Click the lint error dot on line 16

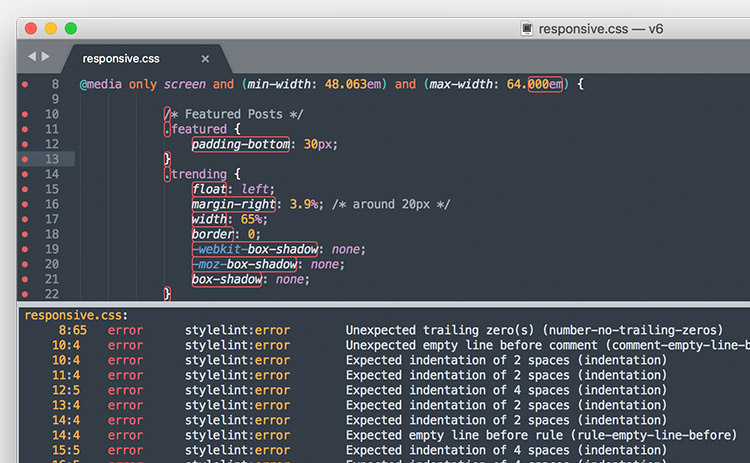(25, 204)
